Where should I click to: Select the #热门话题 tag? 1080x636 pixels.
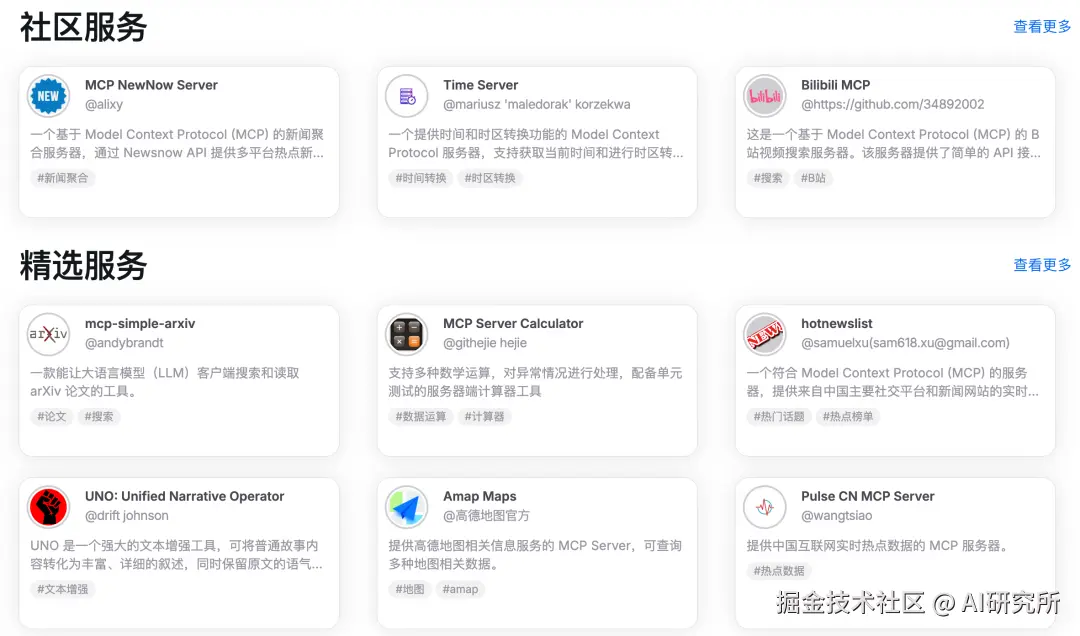coord(779,416)
